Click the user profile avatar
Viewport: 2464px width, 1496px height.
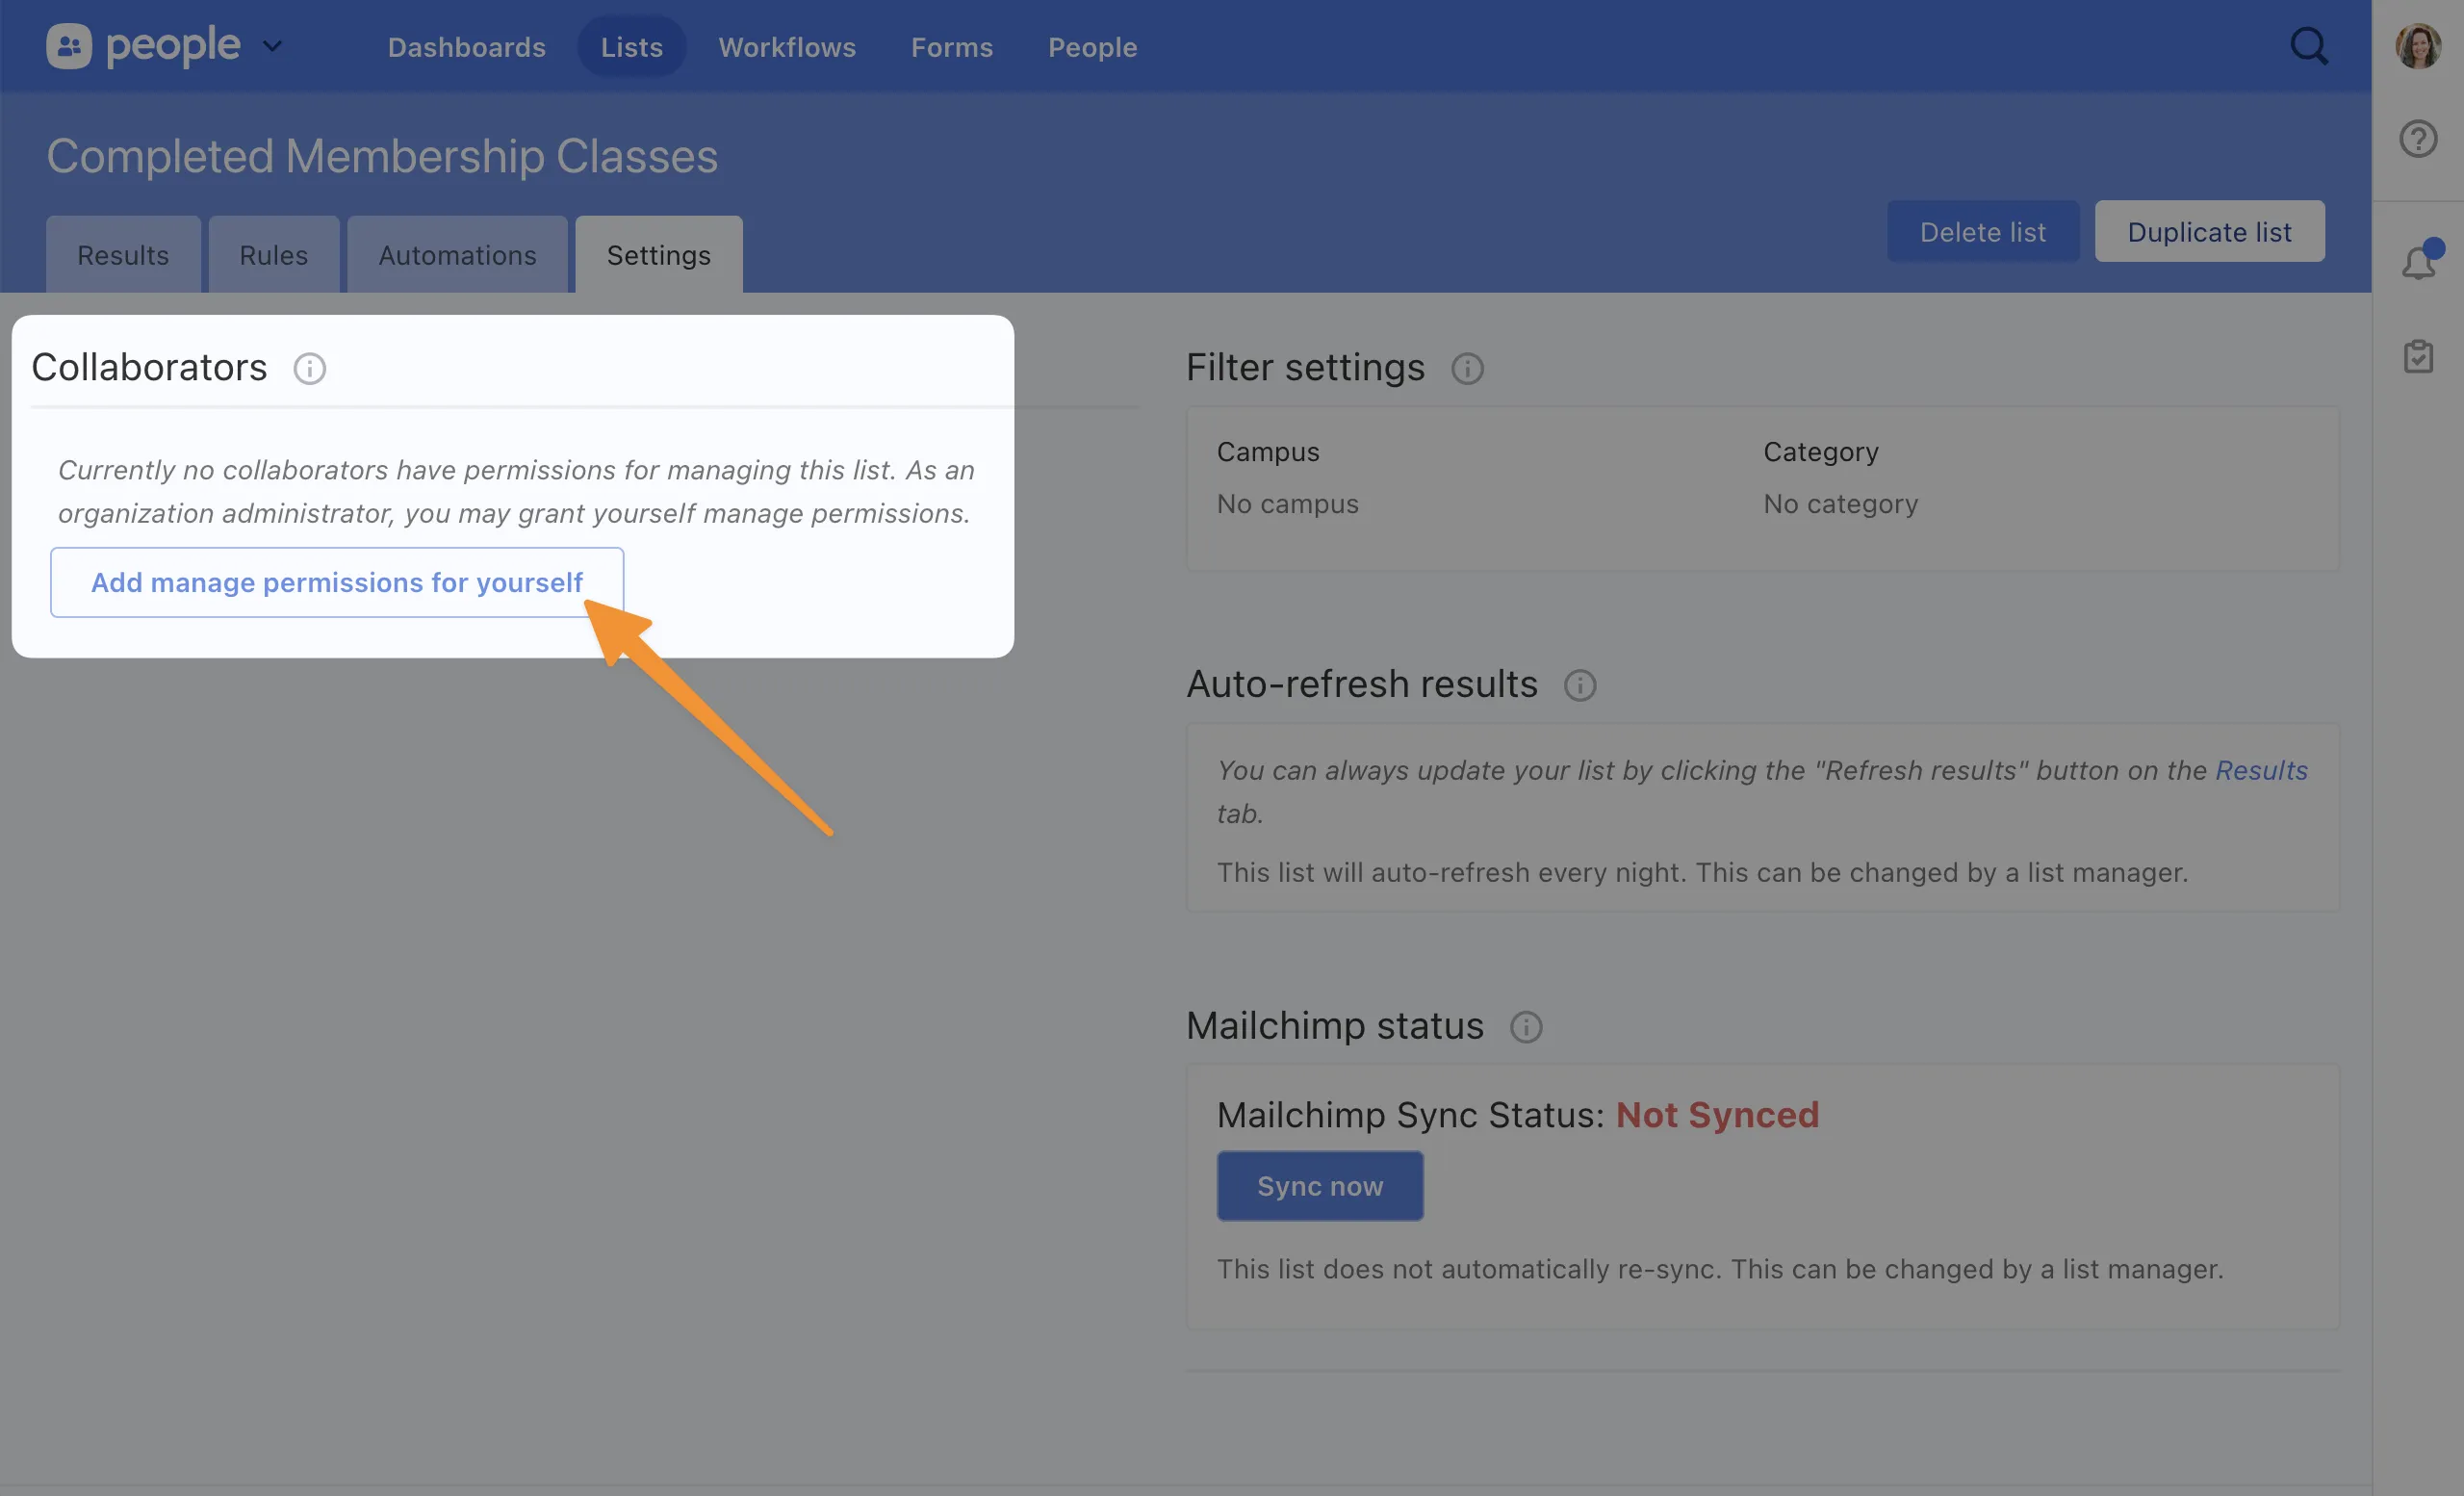click(2417, 46)
